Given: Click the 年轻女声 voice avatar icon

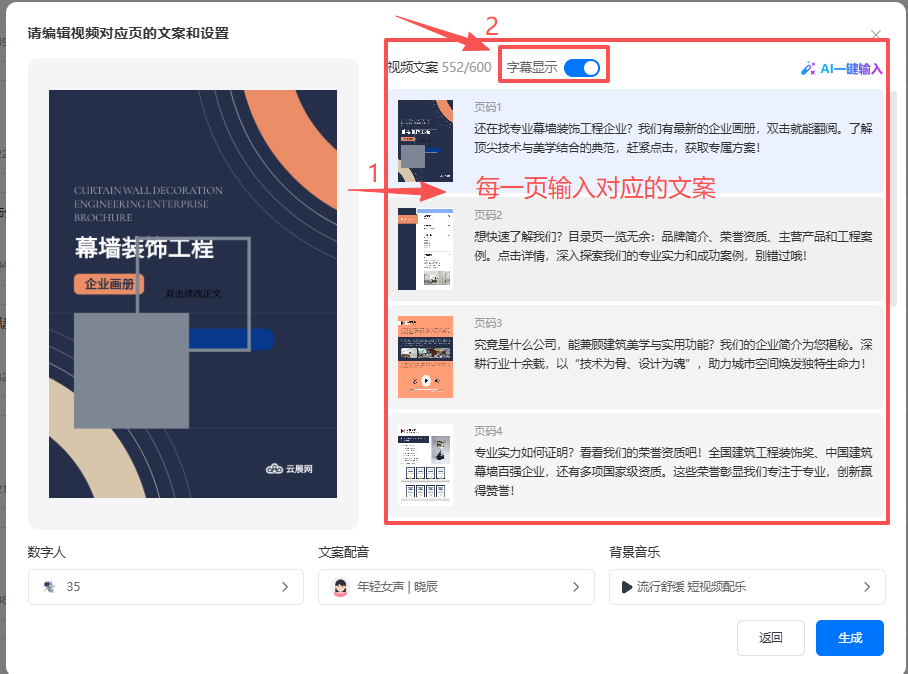Looking at the screenshot, I should coord(340,587).
